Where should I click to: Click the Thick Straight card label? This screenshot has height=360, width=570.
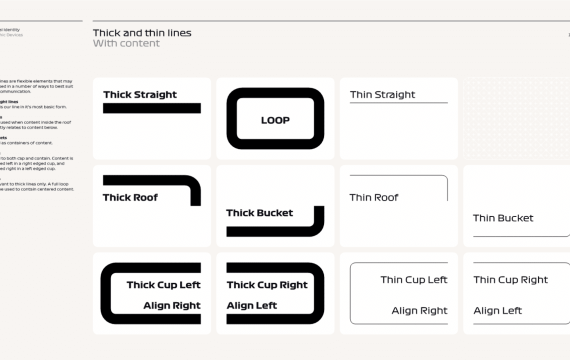(x=140, y=95)
